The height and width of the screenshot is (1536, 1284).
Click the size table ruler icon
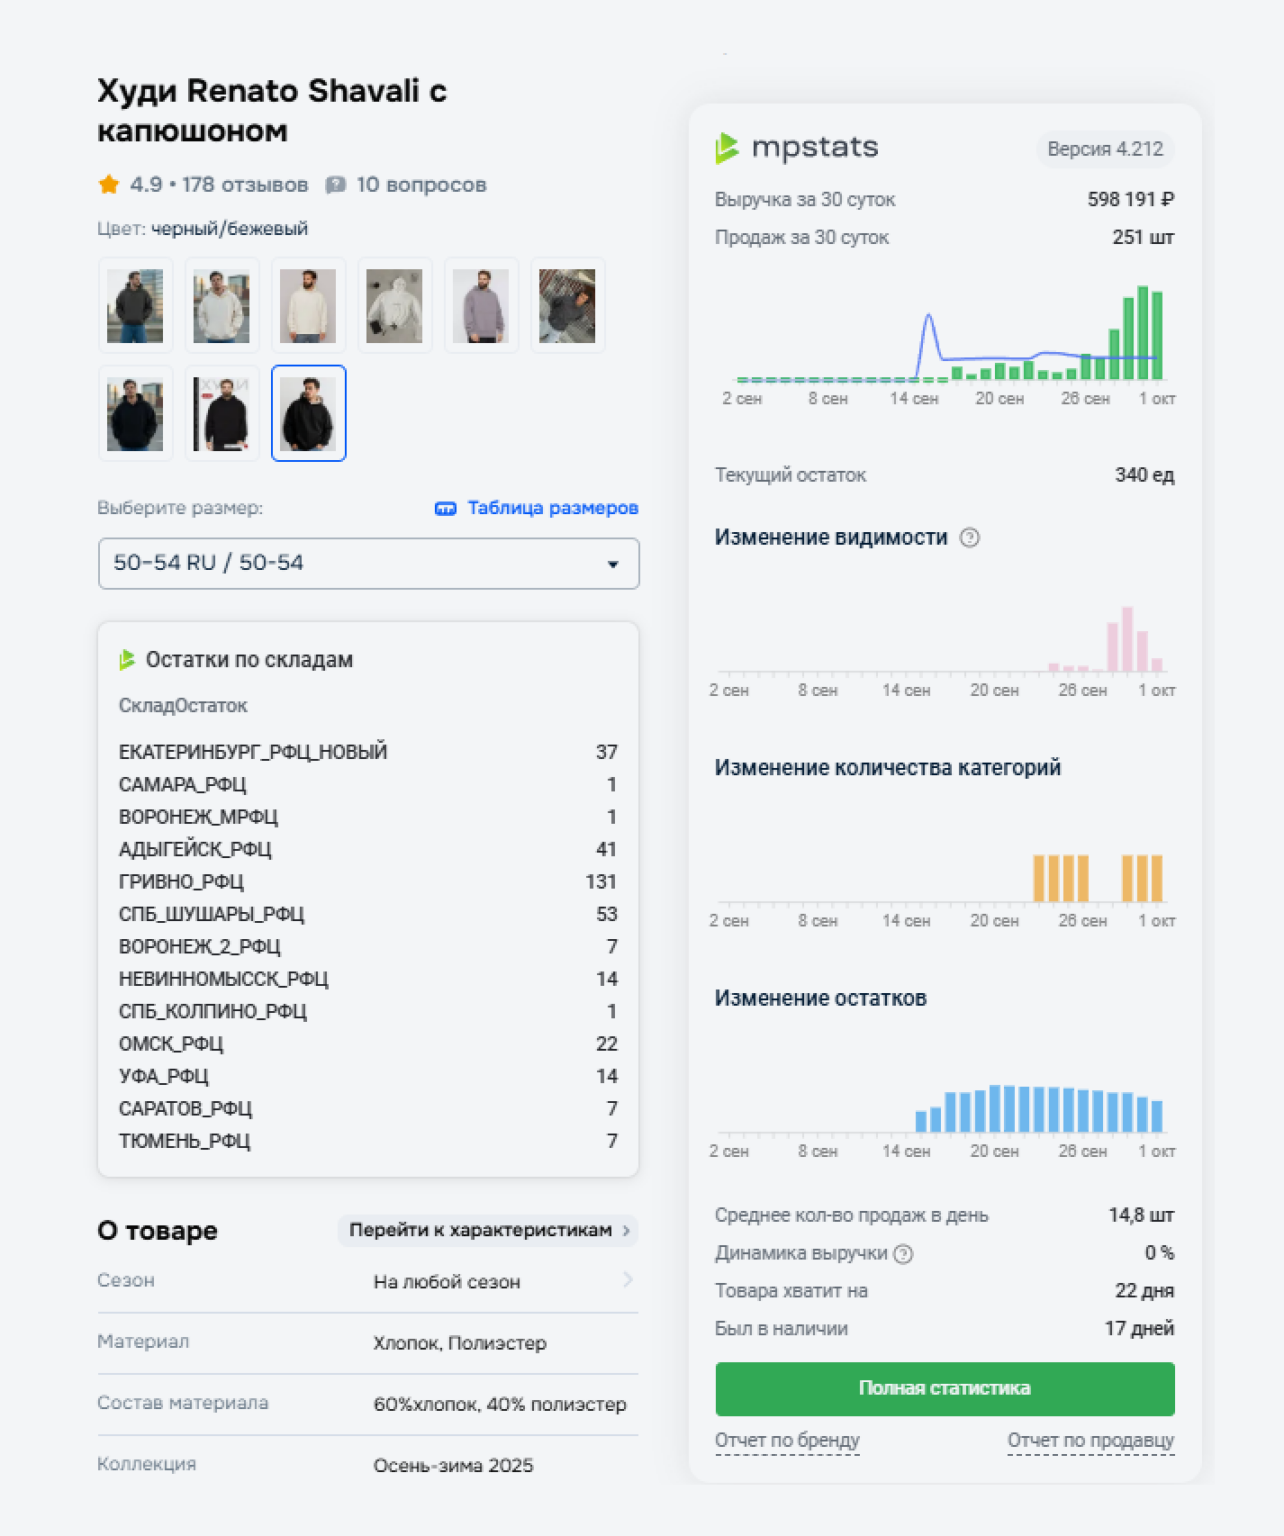[445, 509]
